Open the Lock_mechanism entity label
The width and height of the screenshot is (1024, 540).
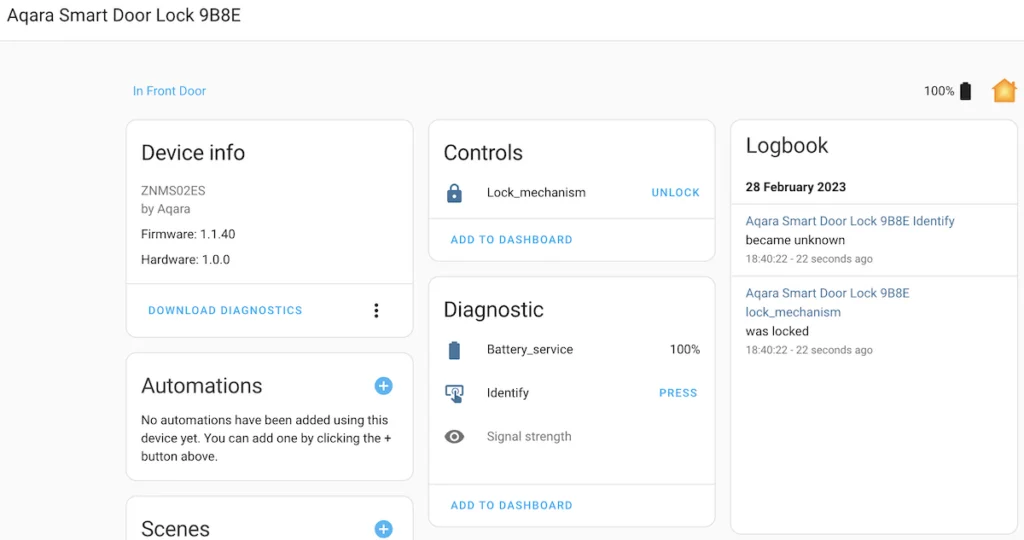click(x=536, y=193)
